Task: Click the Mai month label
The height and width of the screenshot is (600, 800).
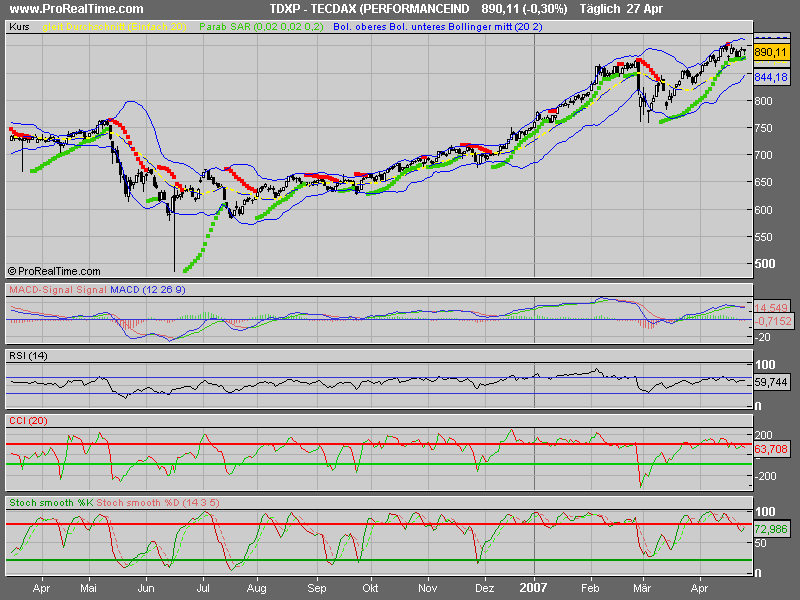Action: tap(88, 588)
